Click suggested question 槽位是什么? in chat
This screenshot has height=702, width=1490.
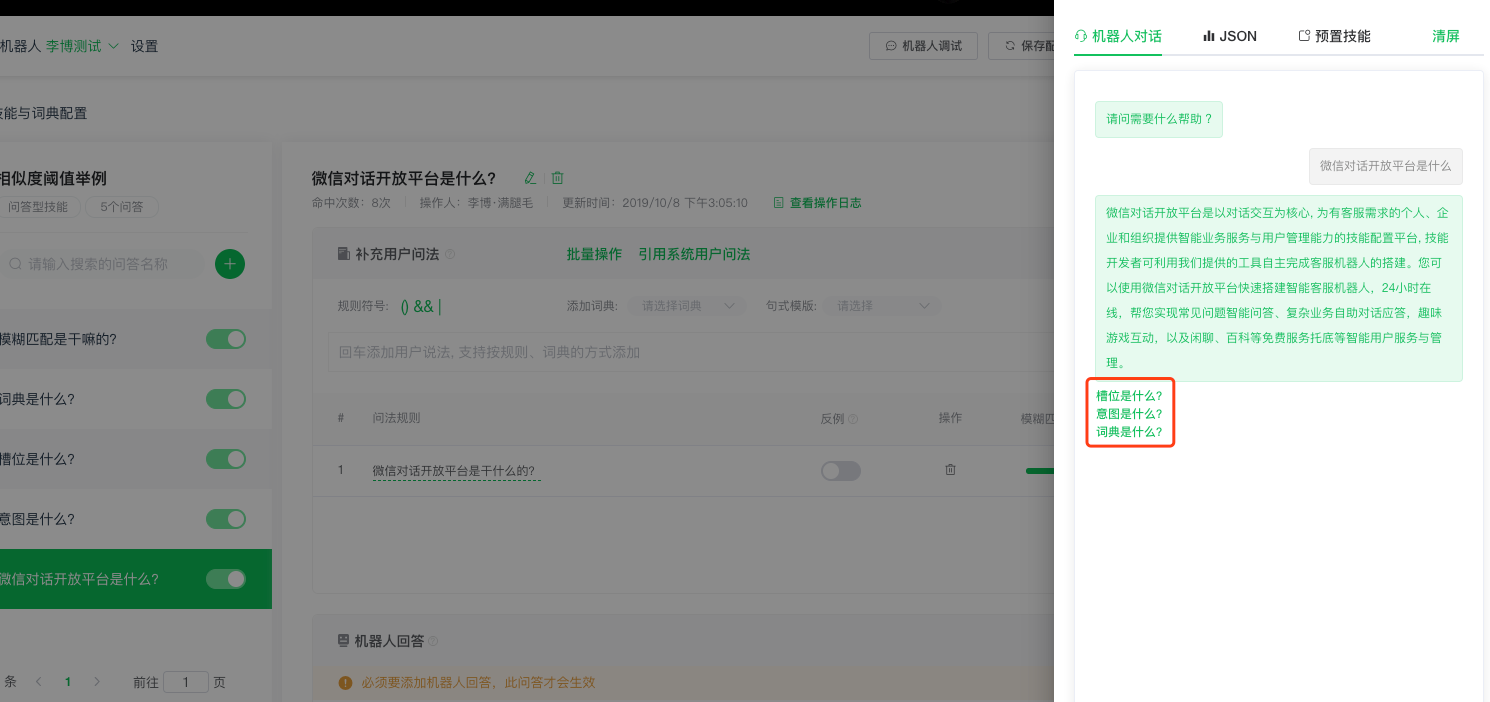1129,396
